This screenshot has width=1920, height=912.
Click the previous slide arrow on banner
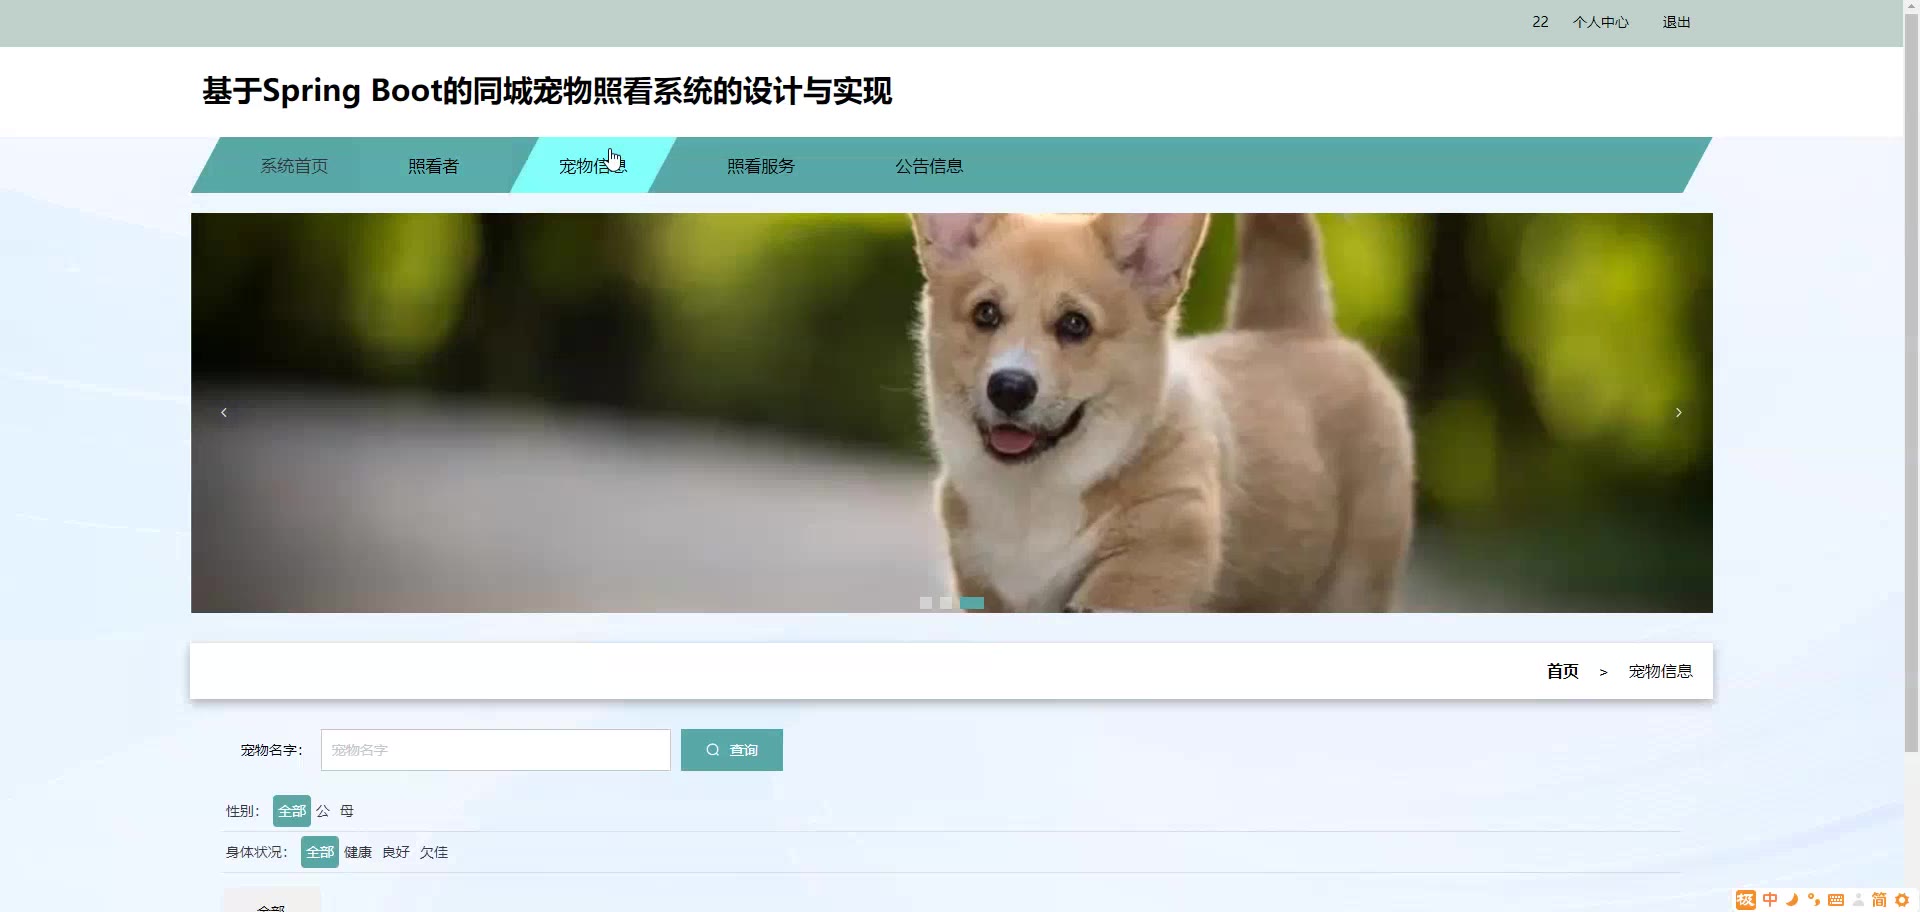(x=224, y=412)
